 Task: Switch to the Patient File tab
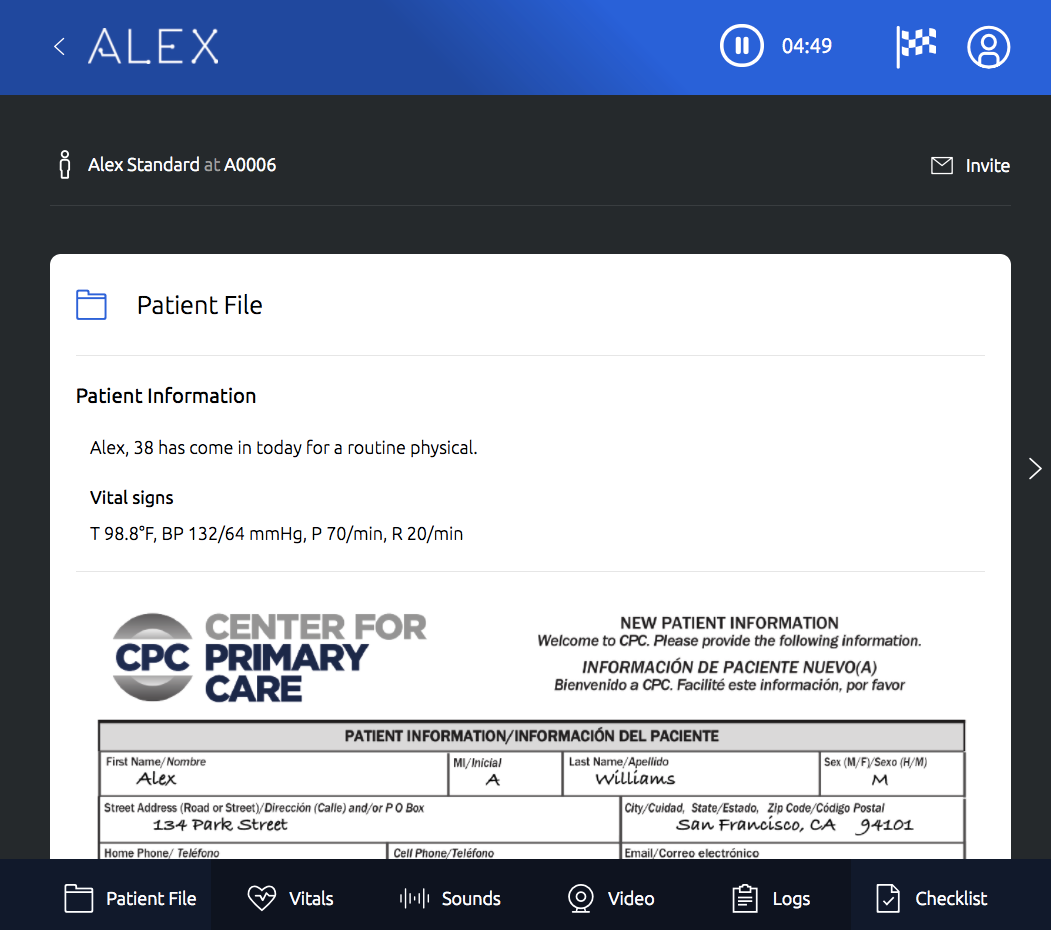point(130,898)
